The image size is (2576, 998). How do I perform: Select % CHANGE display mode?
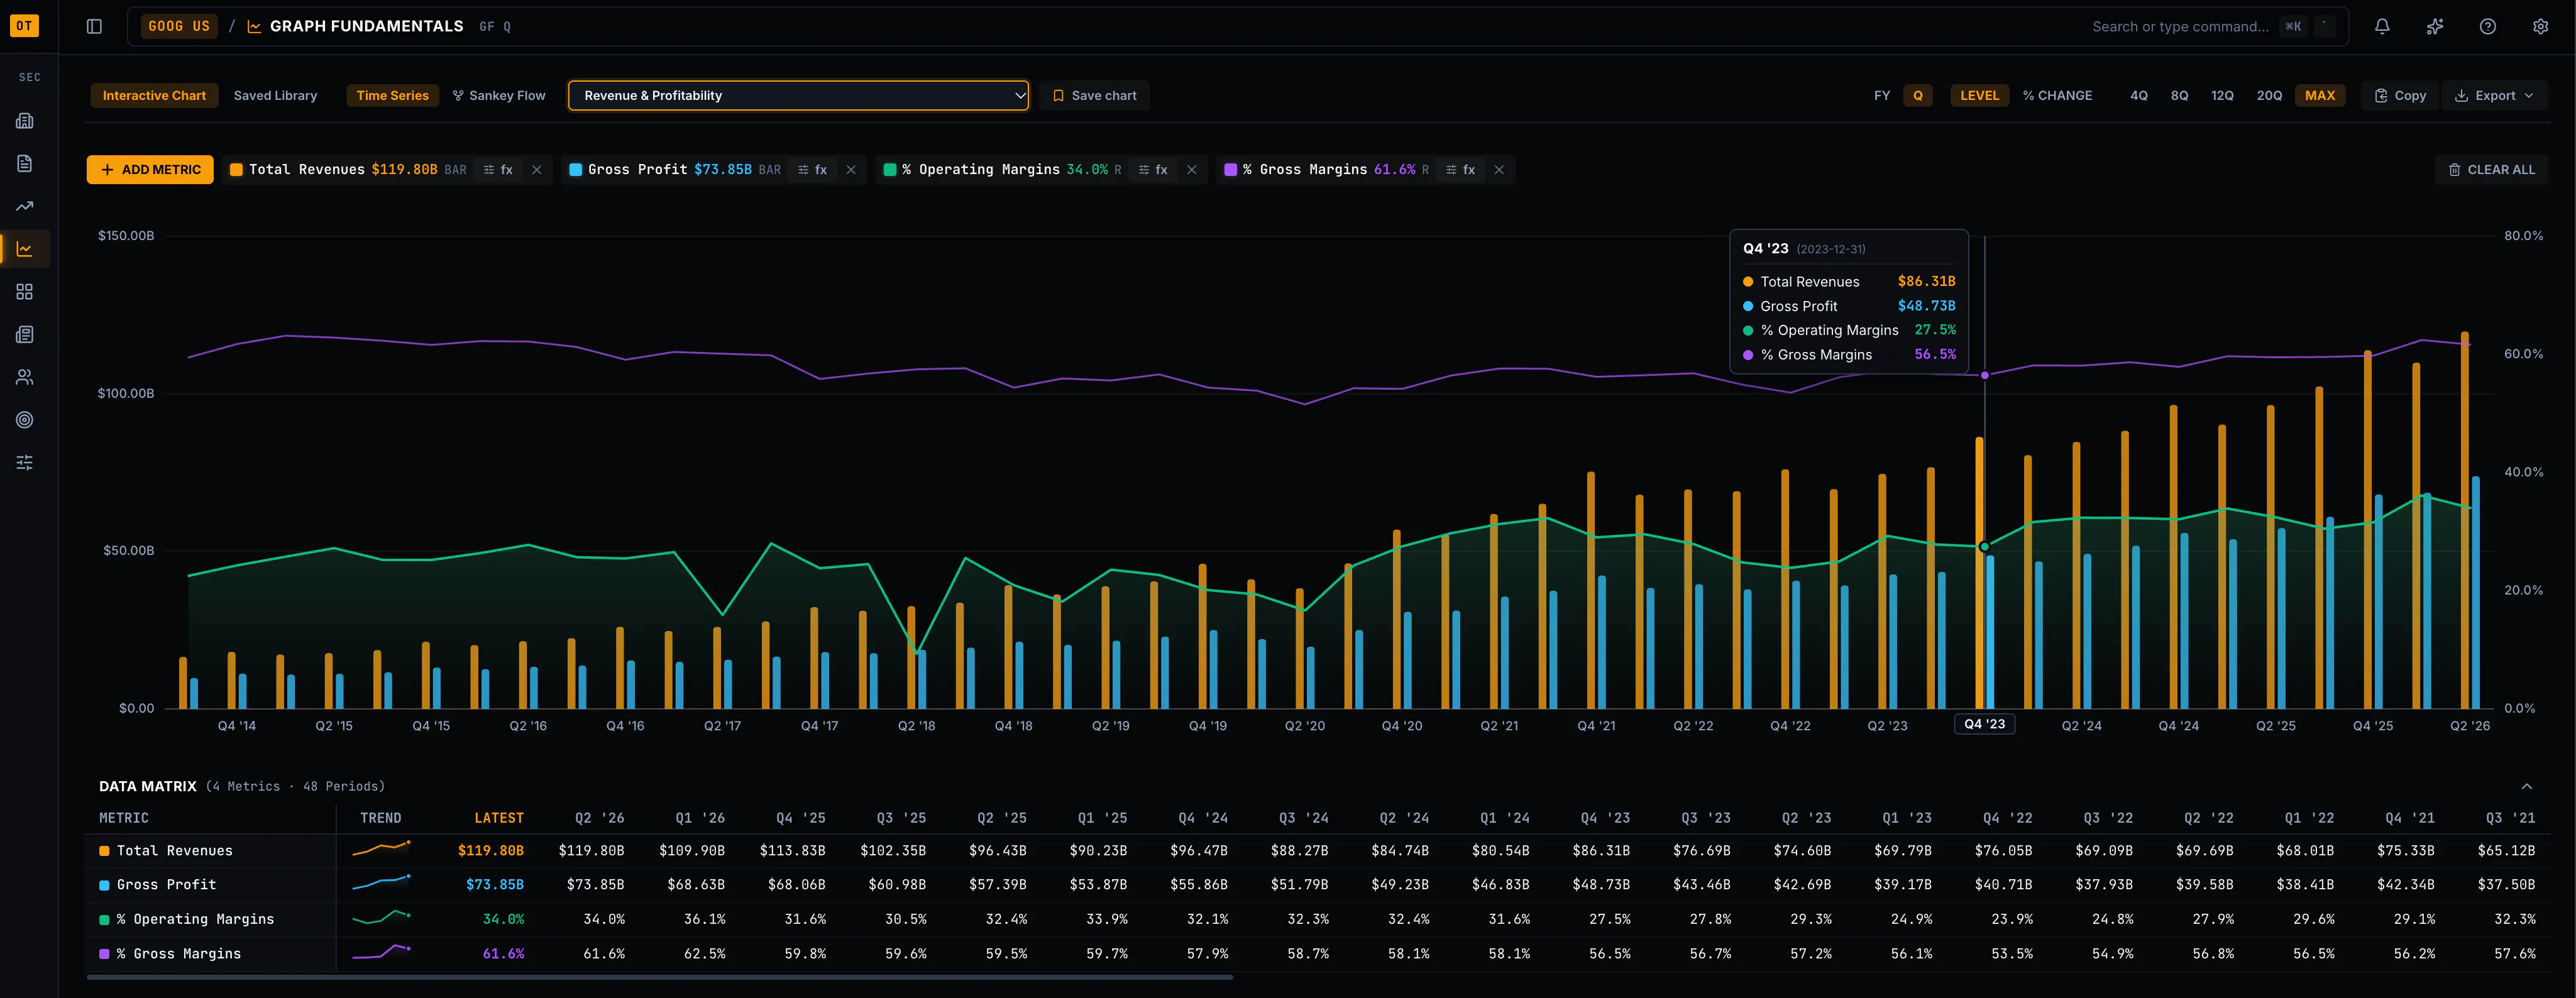pyautogui.click(x=2057, y=96)
